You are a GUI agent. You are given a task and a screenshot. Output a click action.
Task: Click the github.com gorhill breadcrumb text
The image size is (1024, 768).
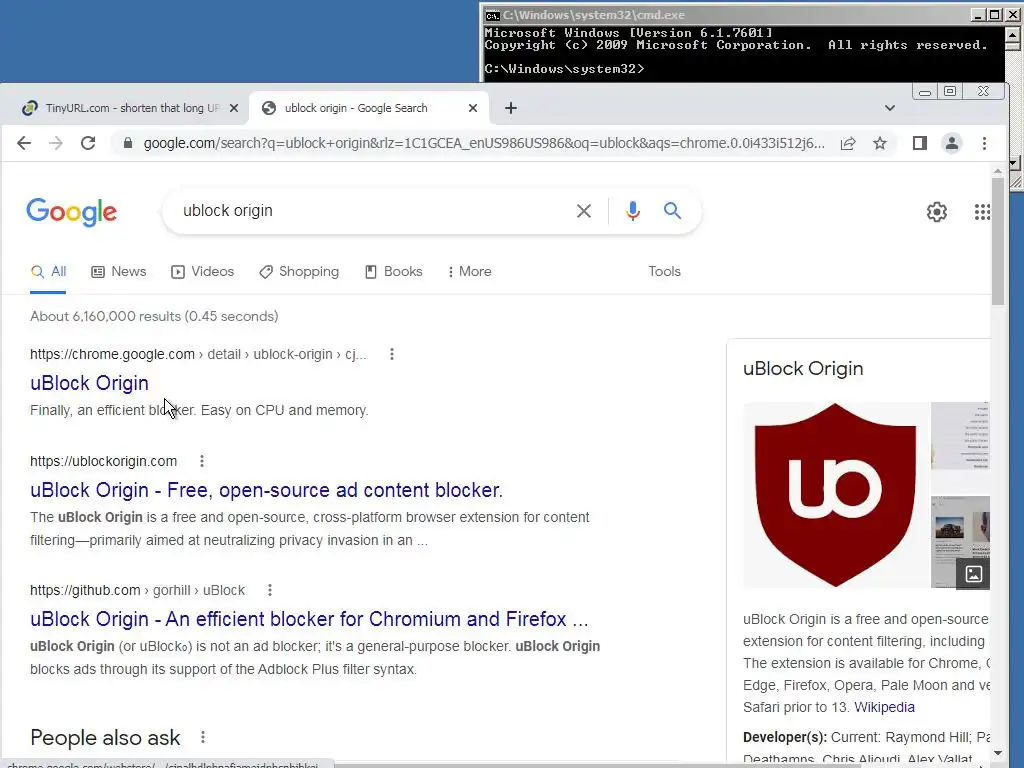tap(137, 590)
